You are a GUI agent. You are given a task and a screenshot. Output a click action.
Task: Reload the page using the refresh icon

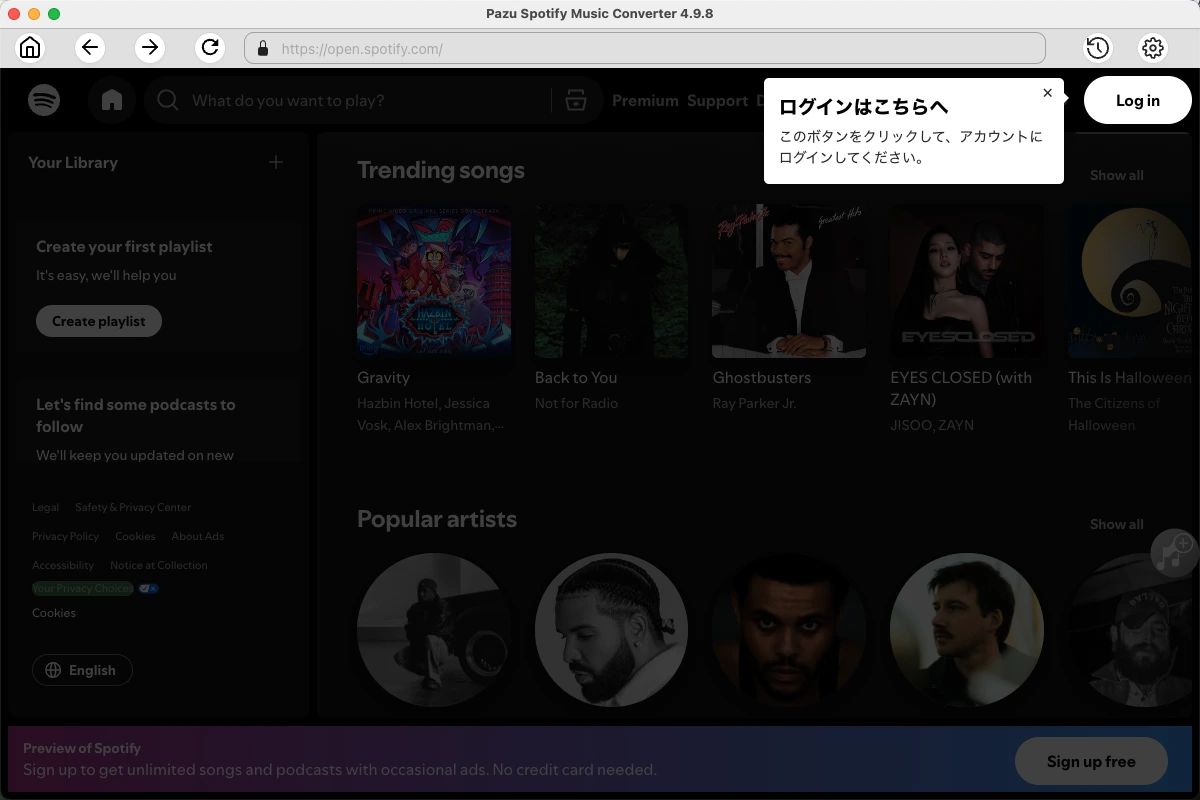coord(210,47)
